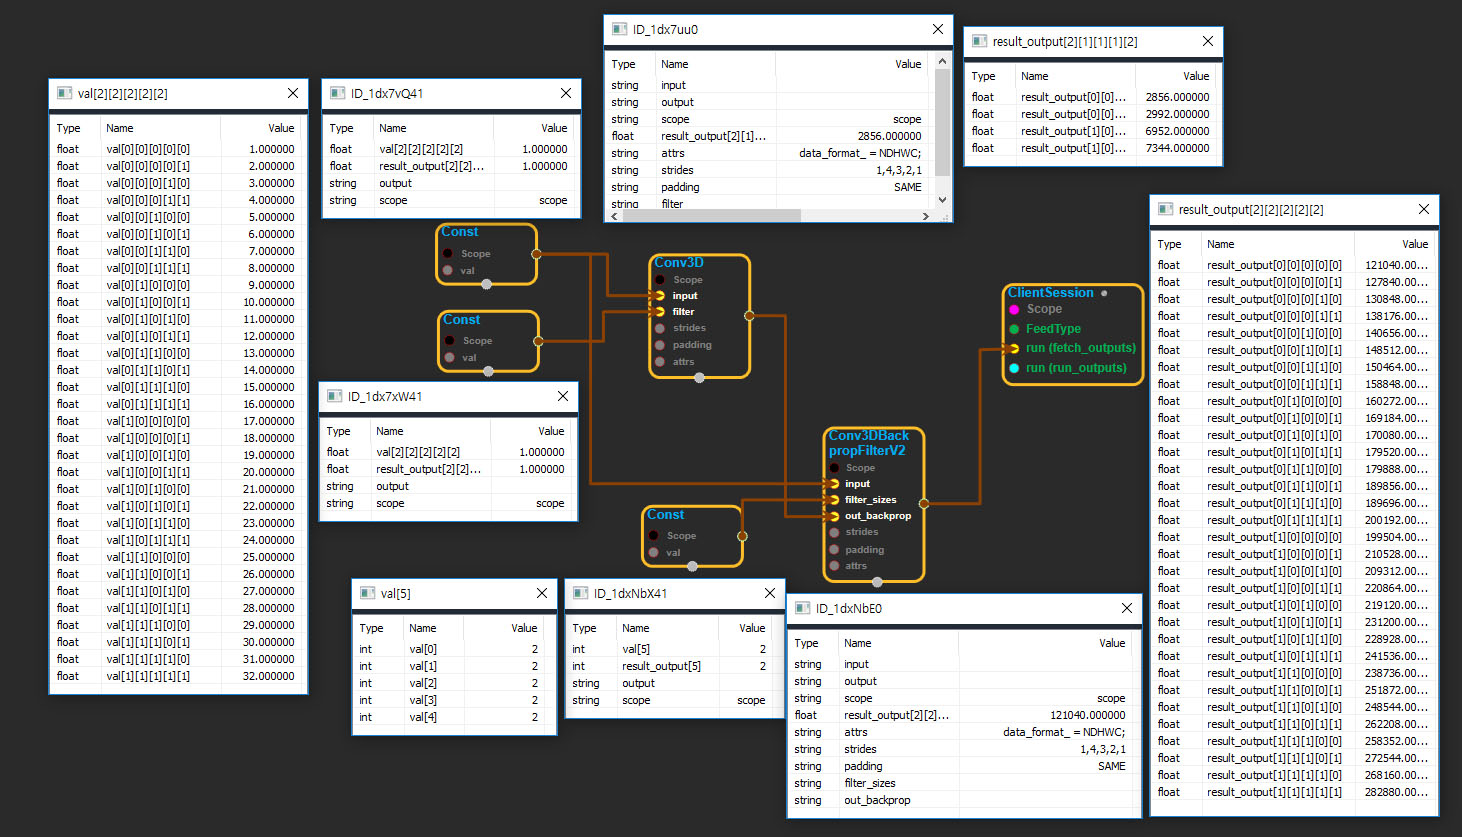The height and width of the screenshot is (837, 1462).
Task: Click the ClientSession magenta Scope pin
Action: [x=1014, y=310]
